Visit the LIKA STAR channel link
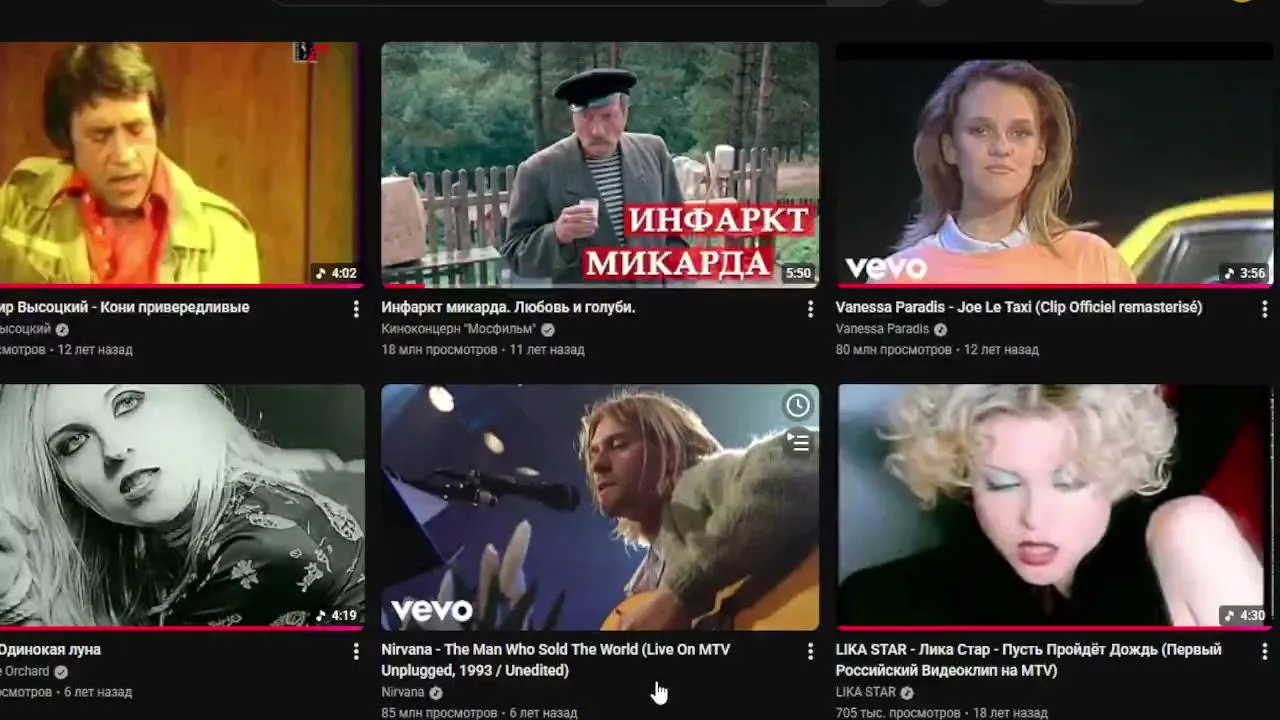Viewport: 1280px width, 720px height. pos(865,692)
